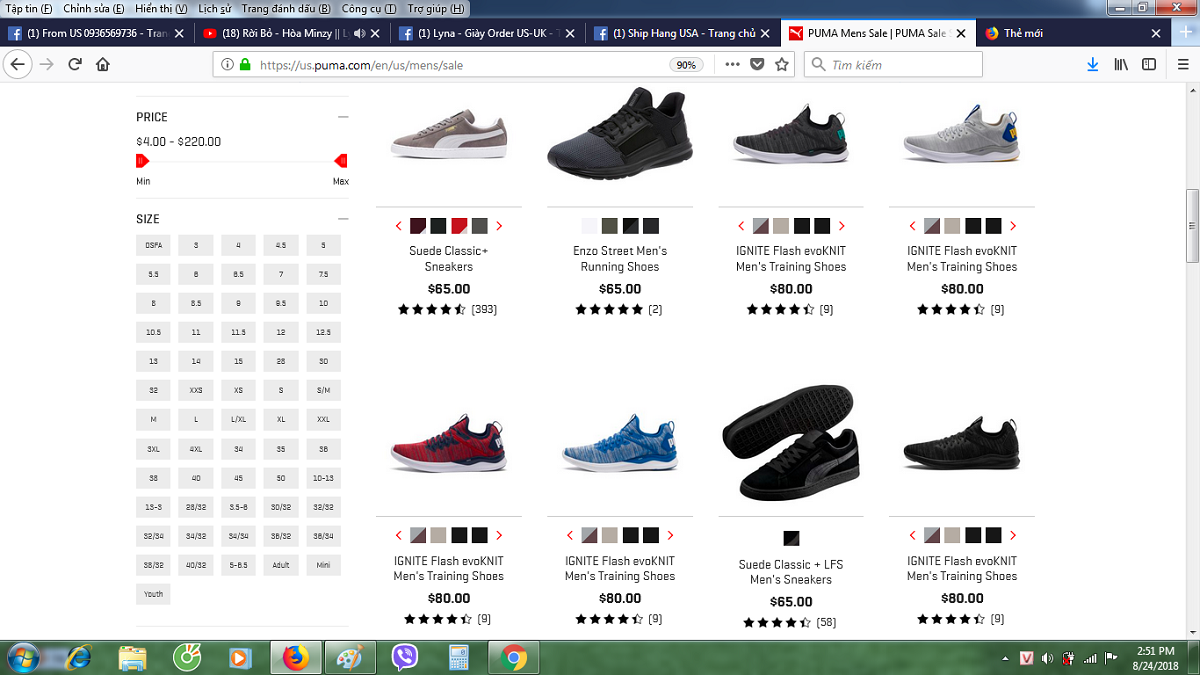Open Viber from the taskbar

(x=405, y=658)
